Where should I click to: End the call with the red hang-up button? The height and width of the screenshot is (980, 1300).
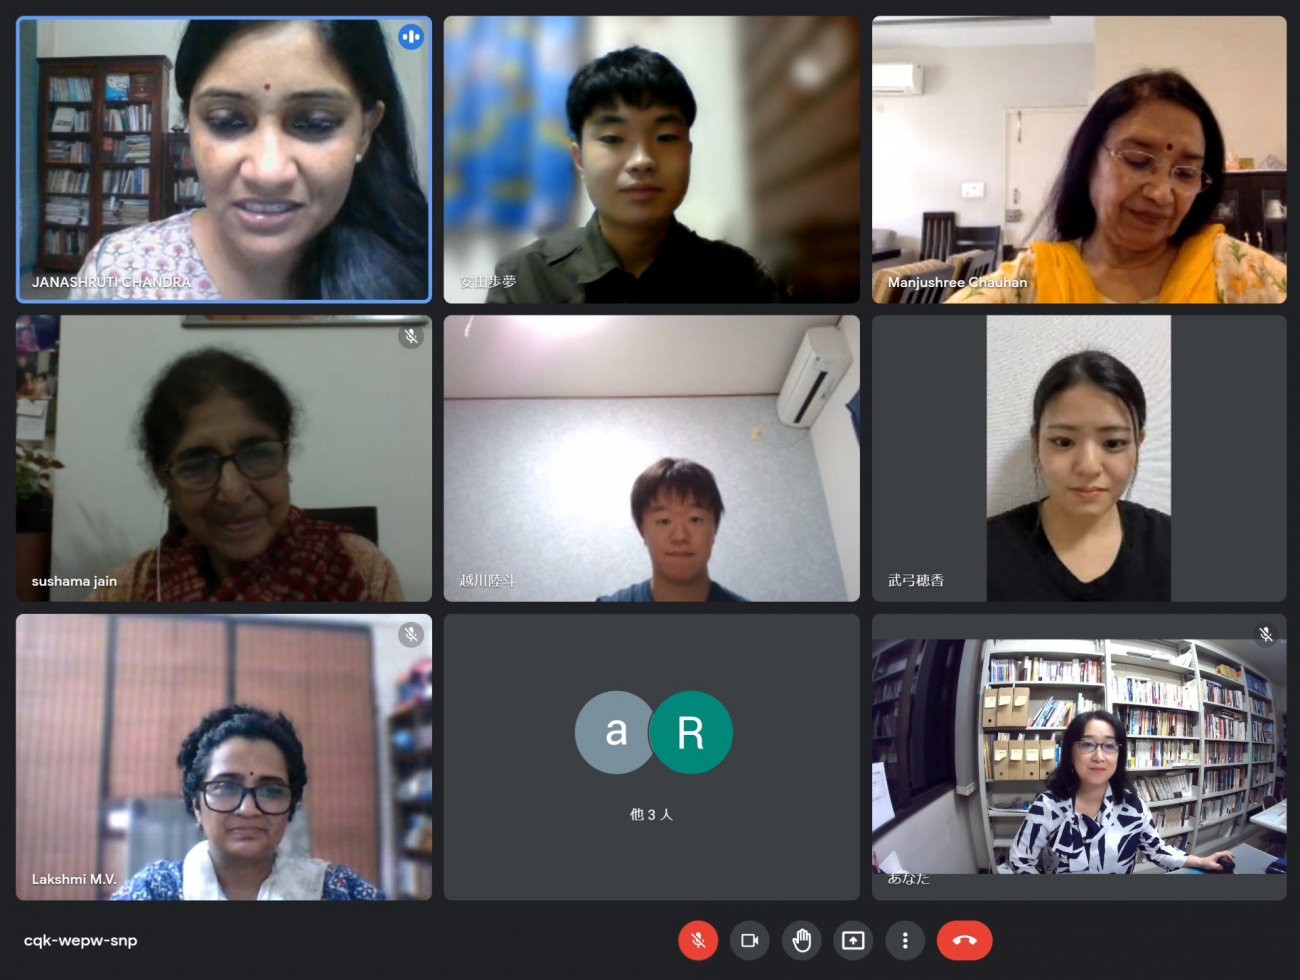coord(965,940)
